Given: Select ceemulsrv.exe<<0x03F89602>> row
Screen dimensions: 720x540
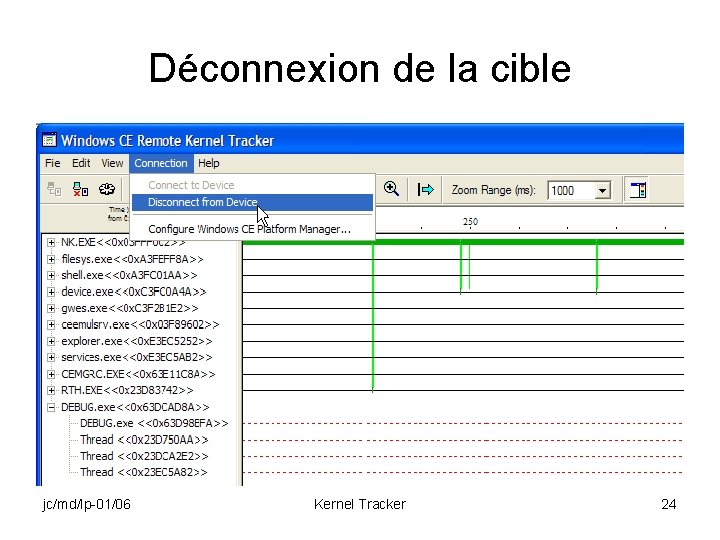Looking at the screenshot, I should coord(140,325).
